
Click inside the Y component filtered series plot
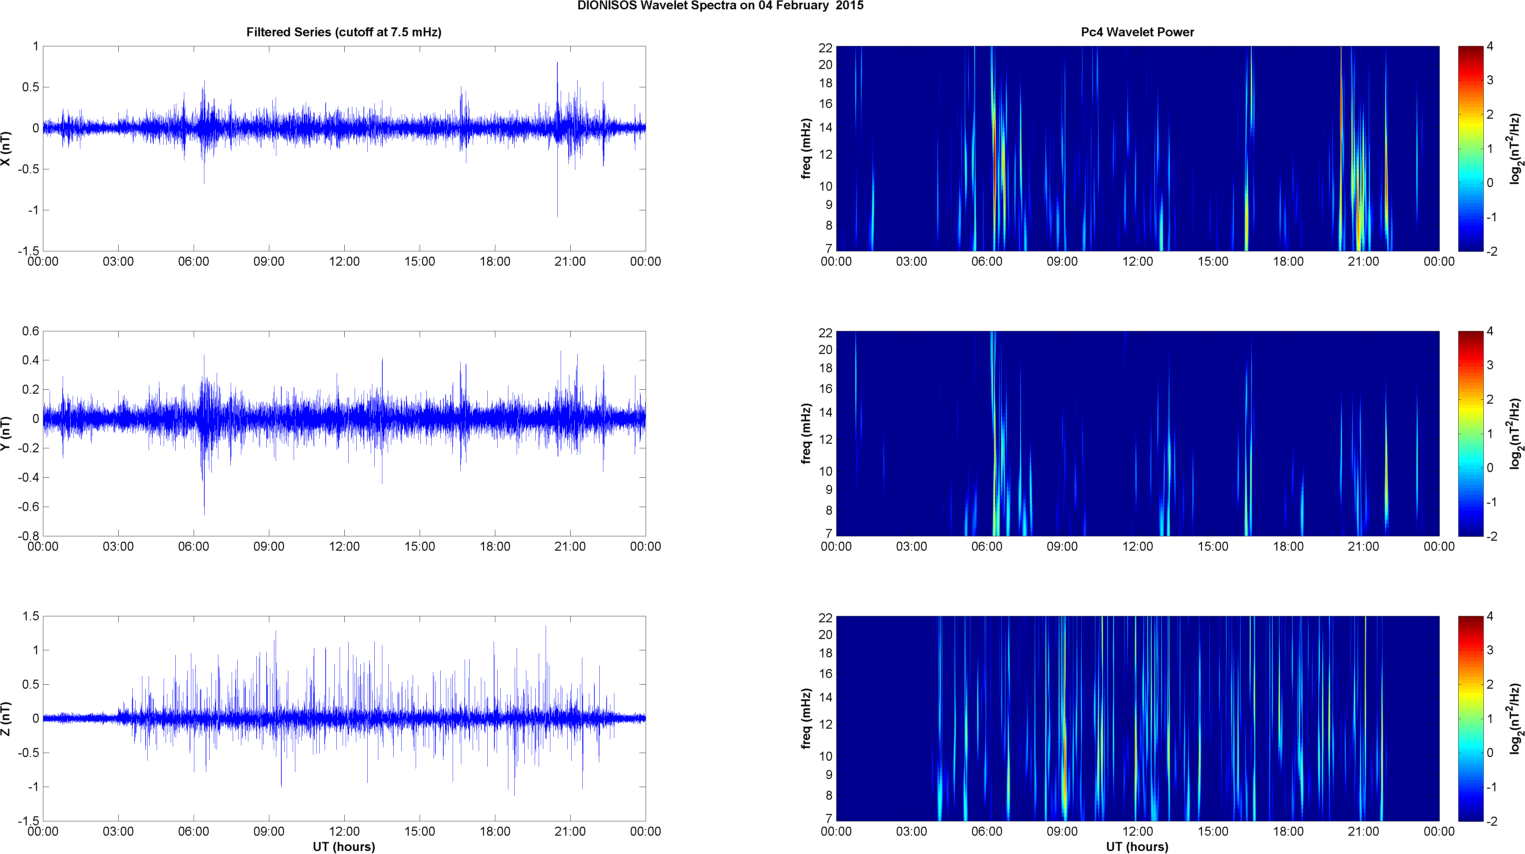click(x=344, y=433)
